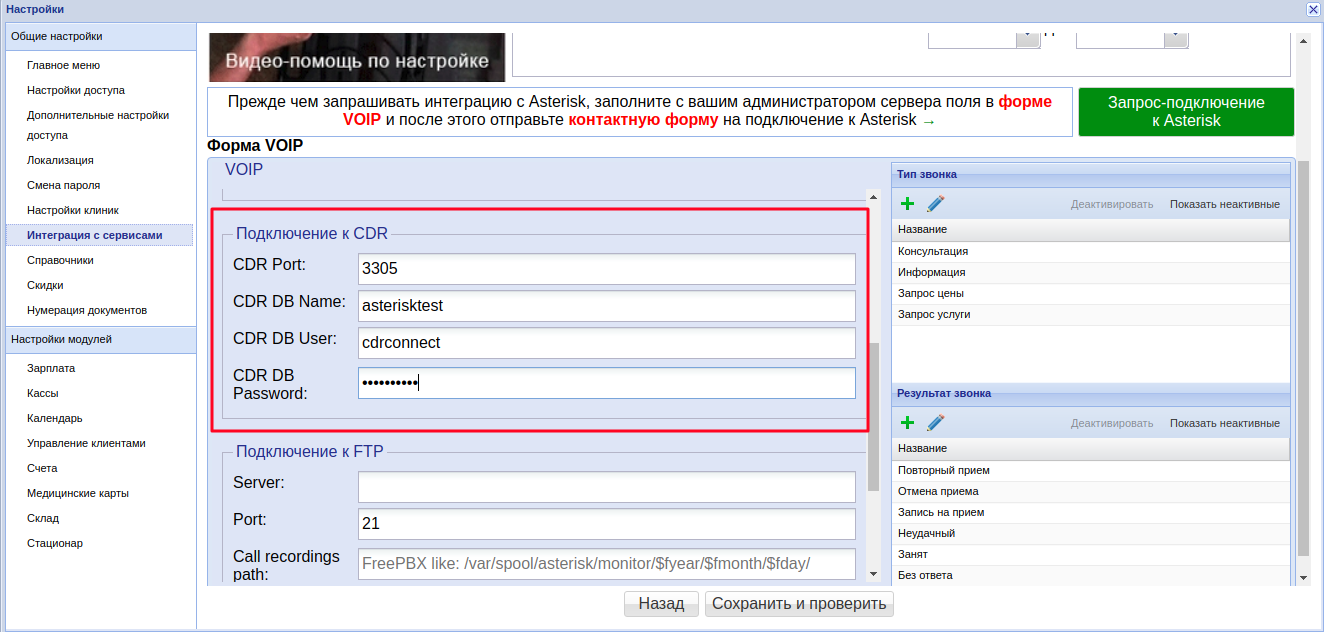
Task: Focus the Call recordings path field
Action: pyautogui.click(x=607, y=564)
